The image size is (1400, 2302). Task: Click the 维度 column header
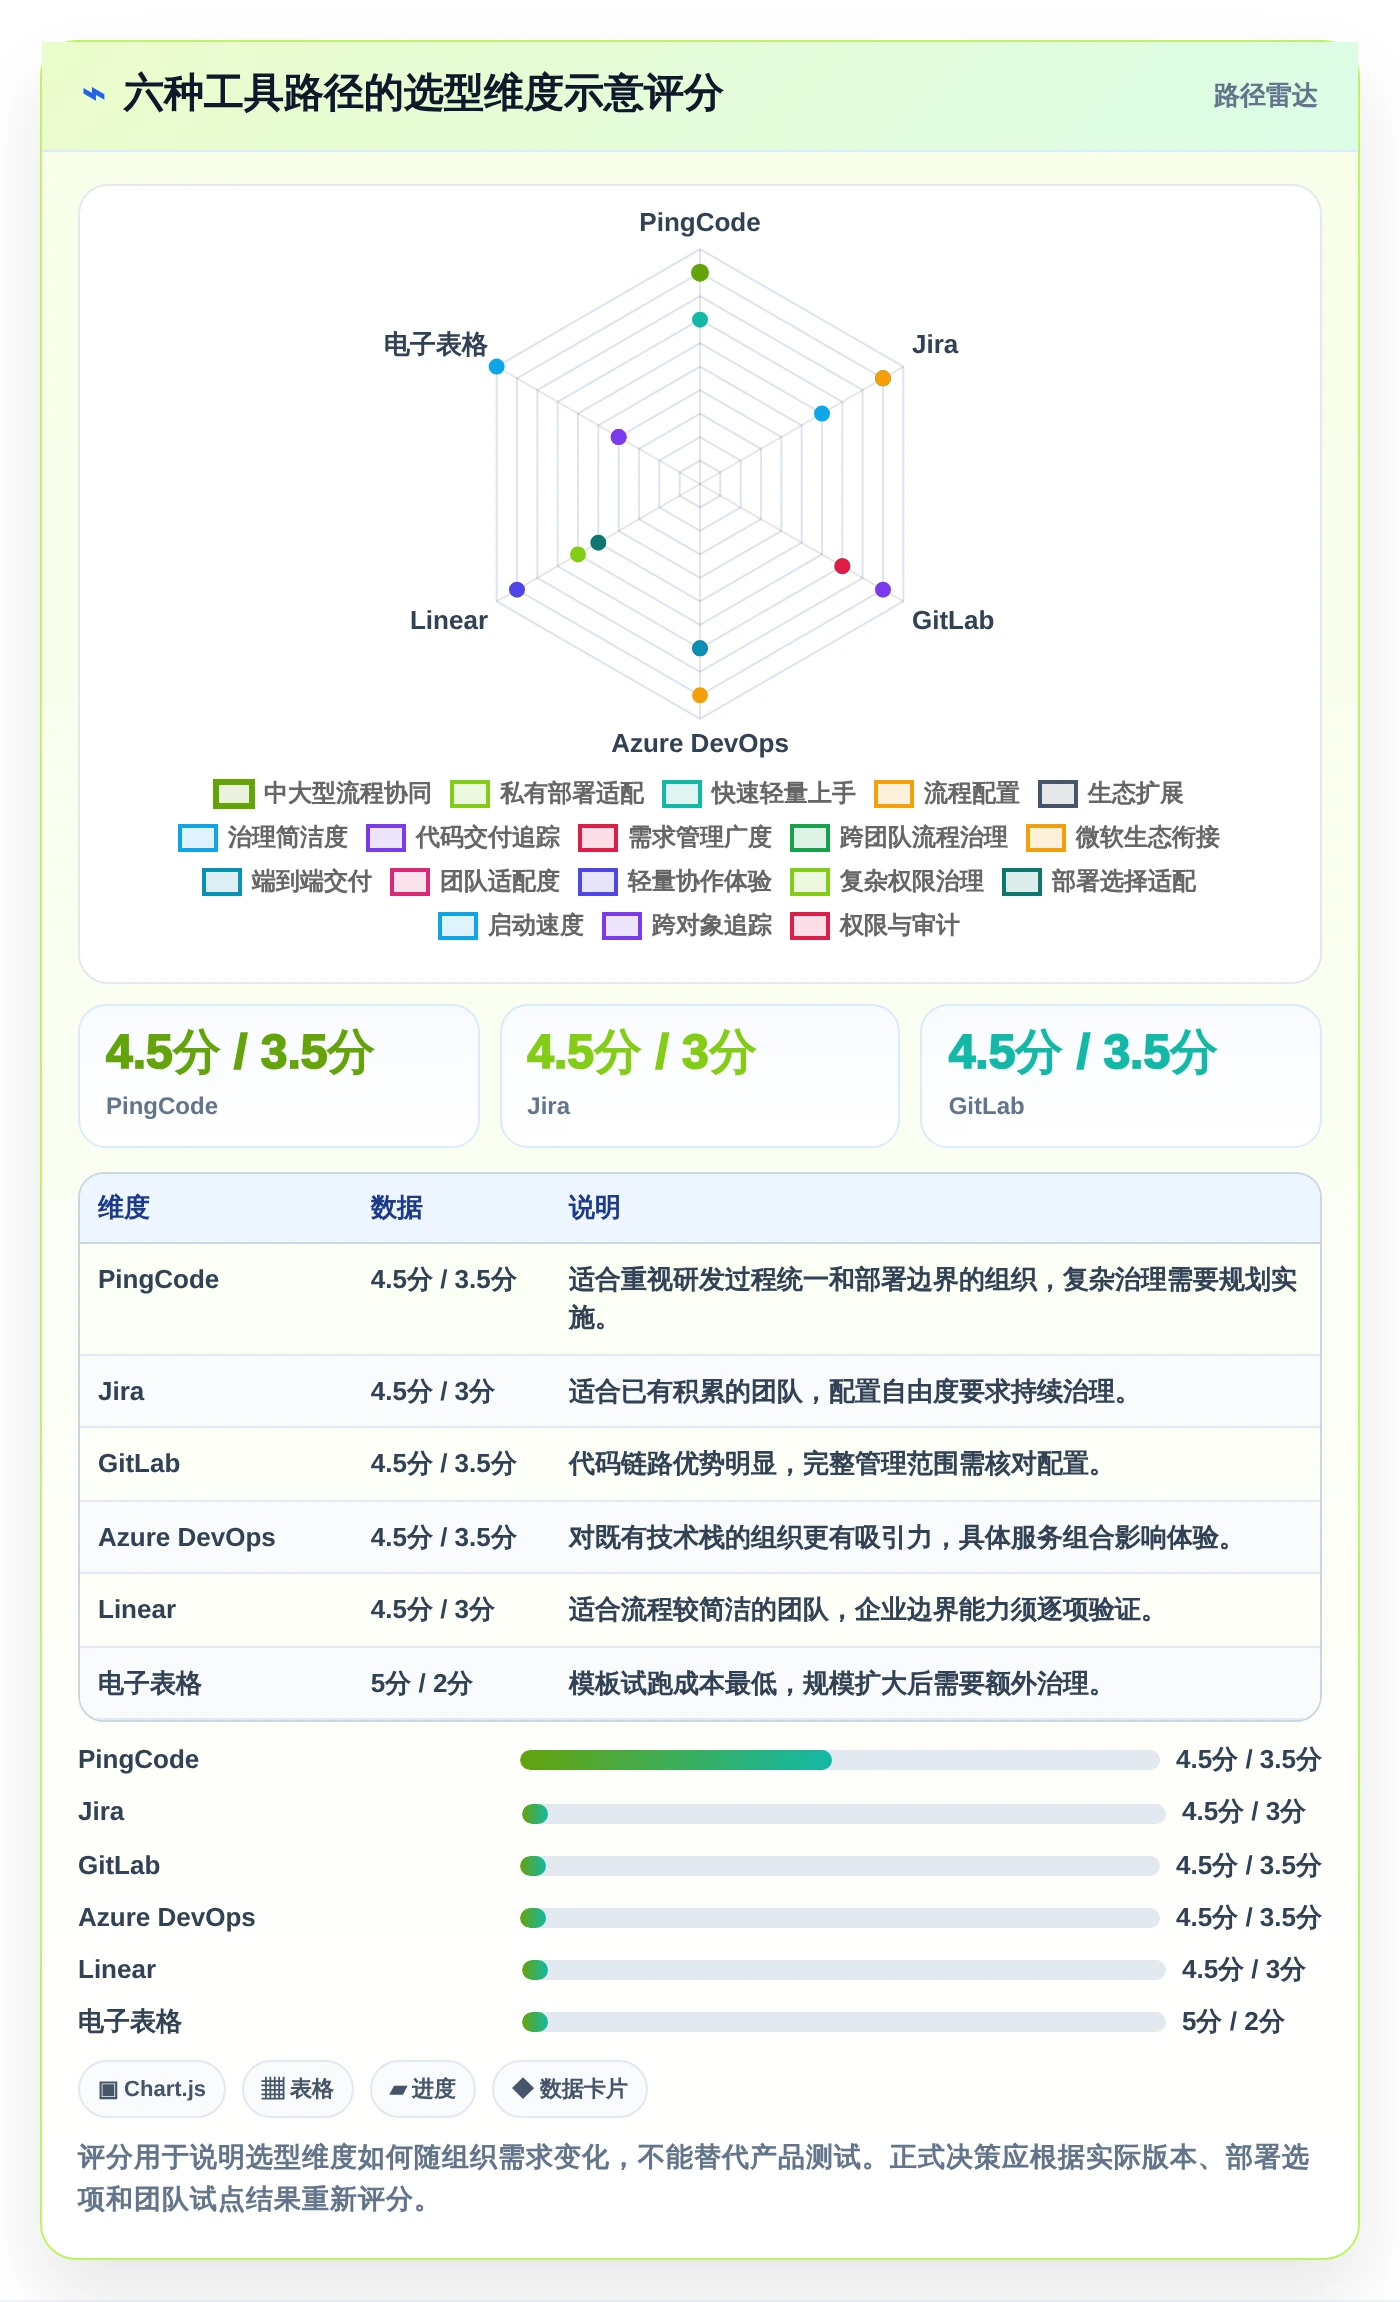124,1207
